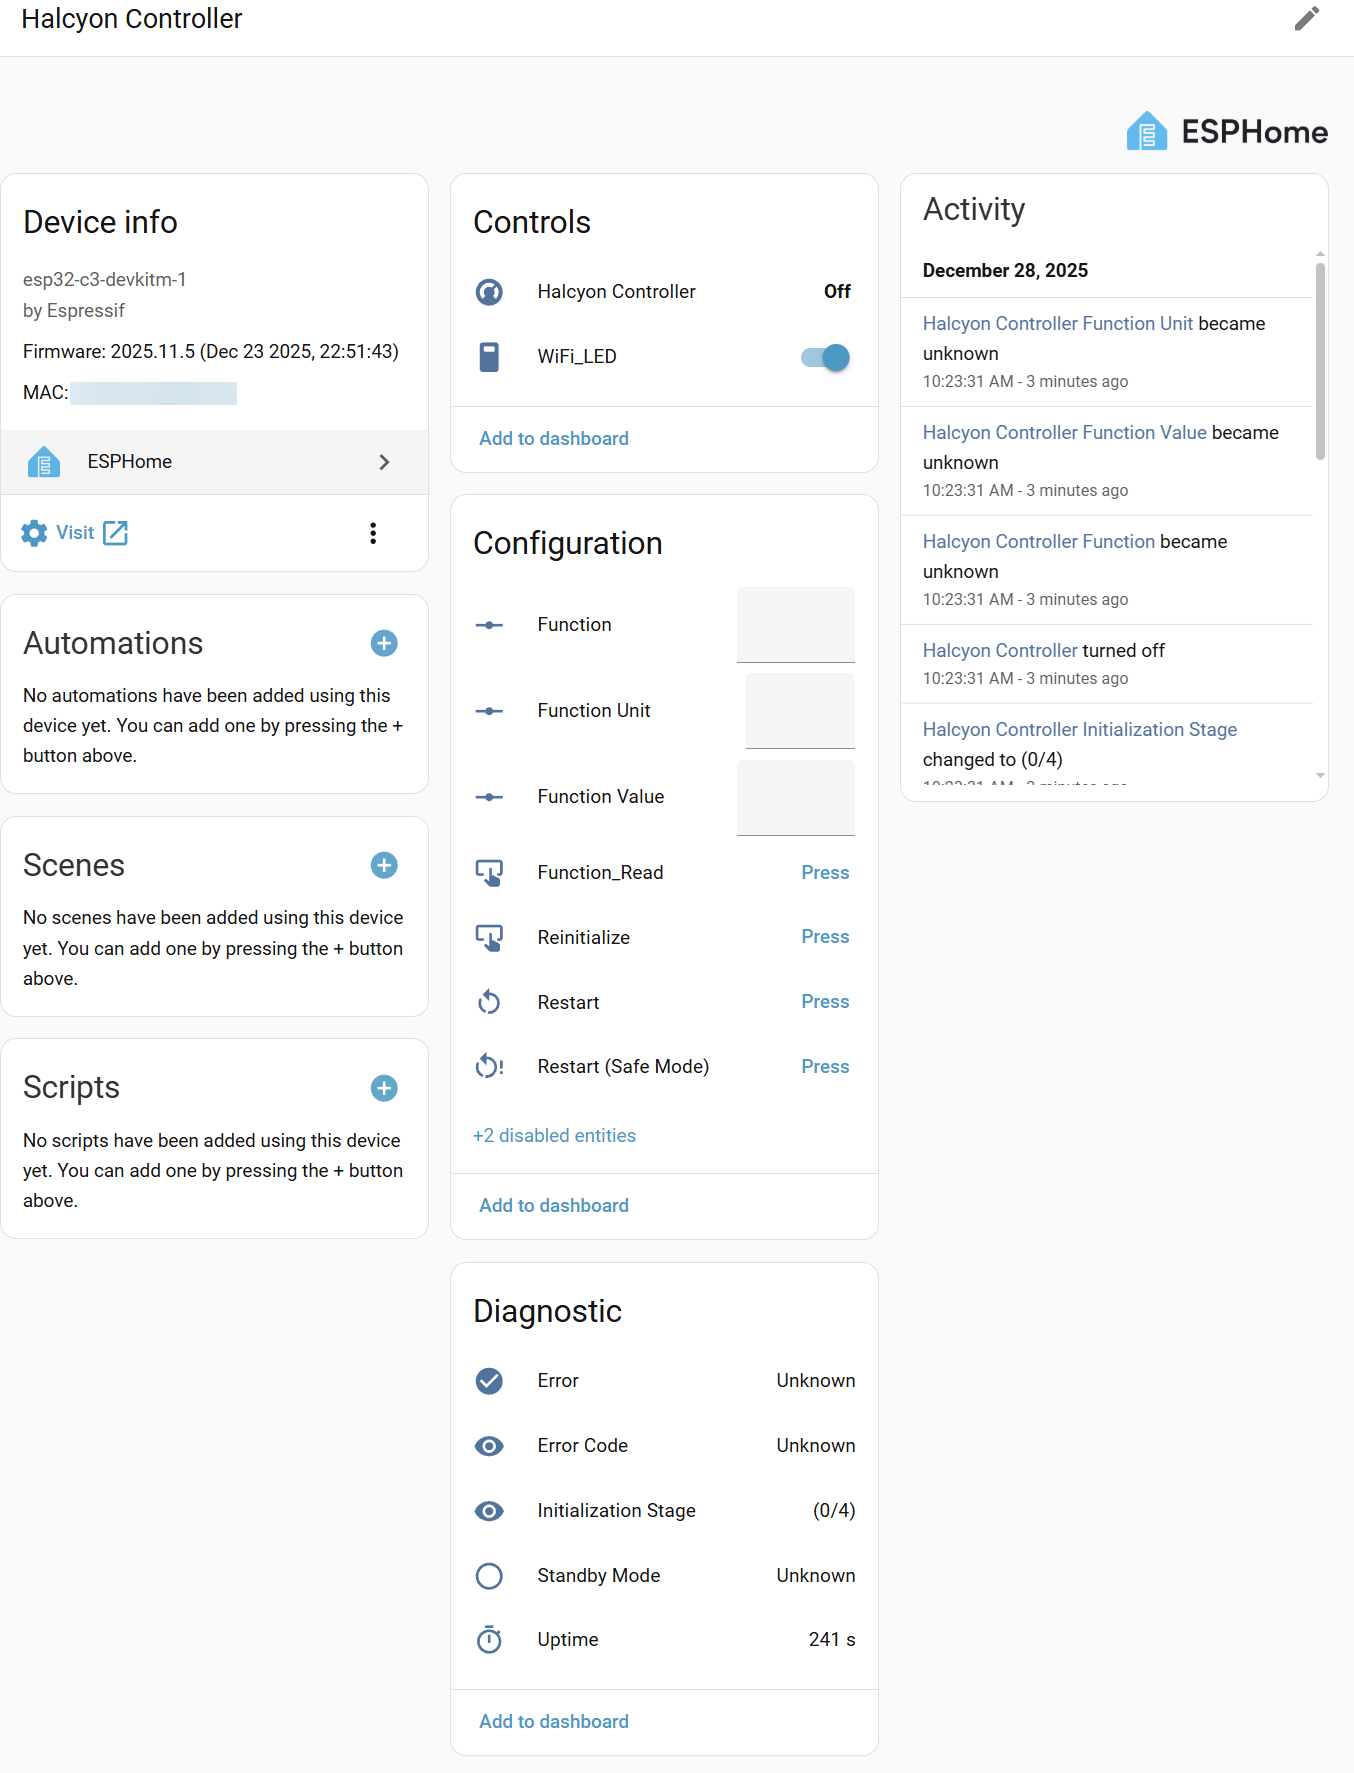Open the three-dot menu in Device info
This screenshot has height=1773, width=1354.
tap(373, 533)
